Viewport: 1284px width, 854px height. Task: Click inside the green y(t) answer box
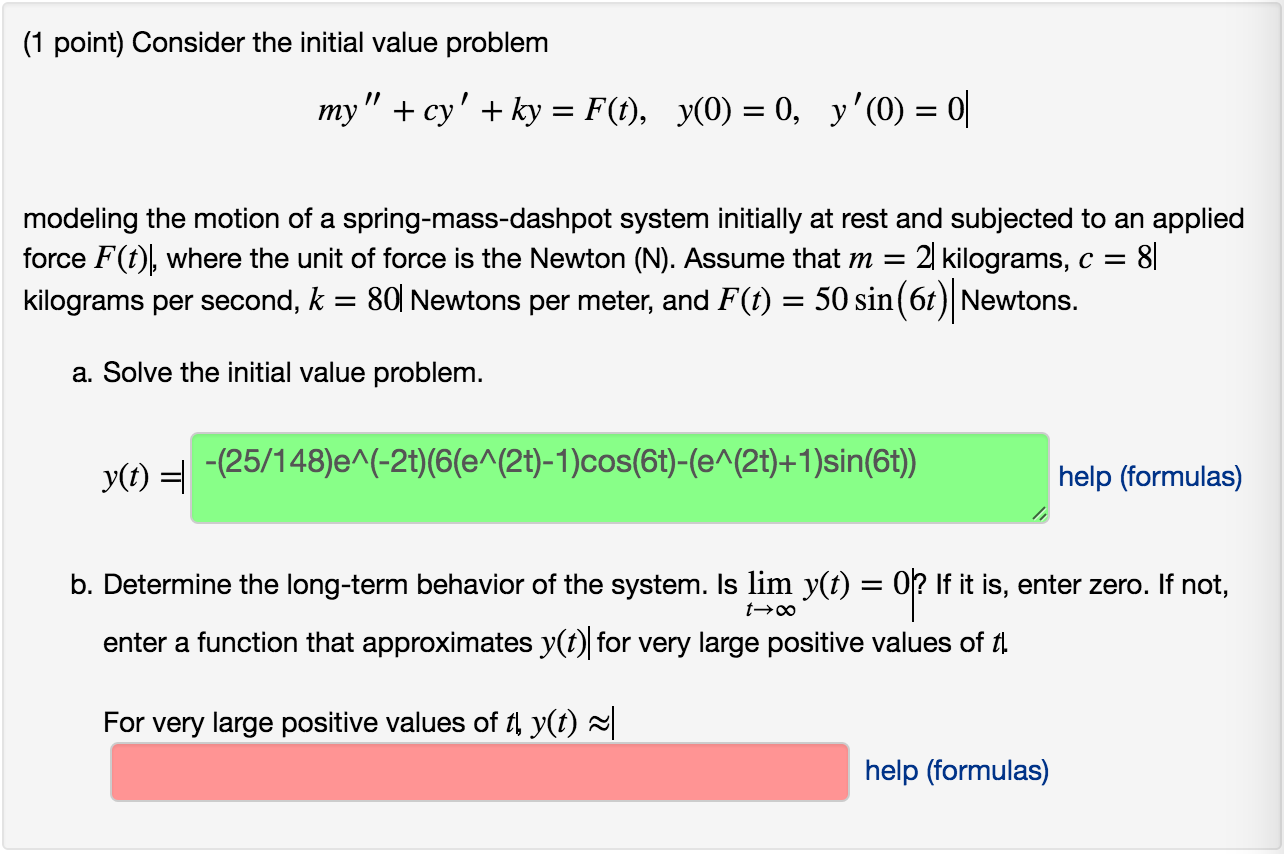point(620,475)
